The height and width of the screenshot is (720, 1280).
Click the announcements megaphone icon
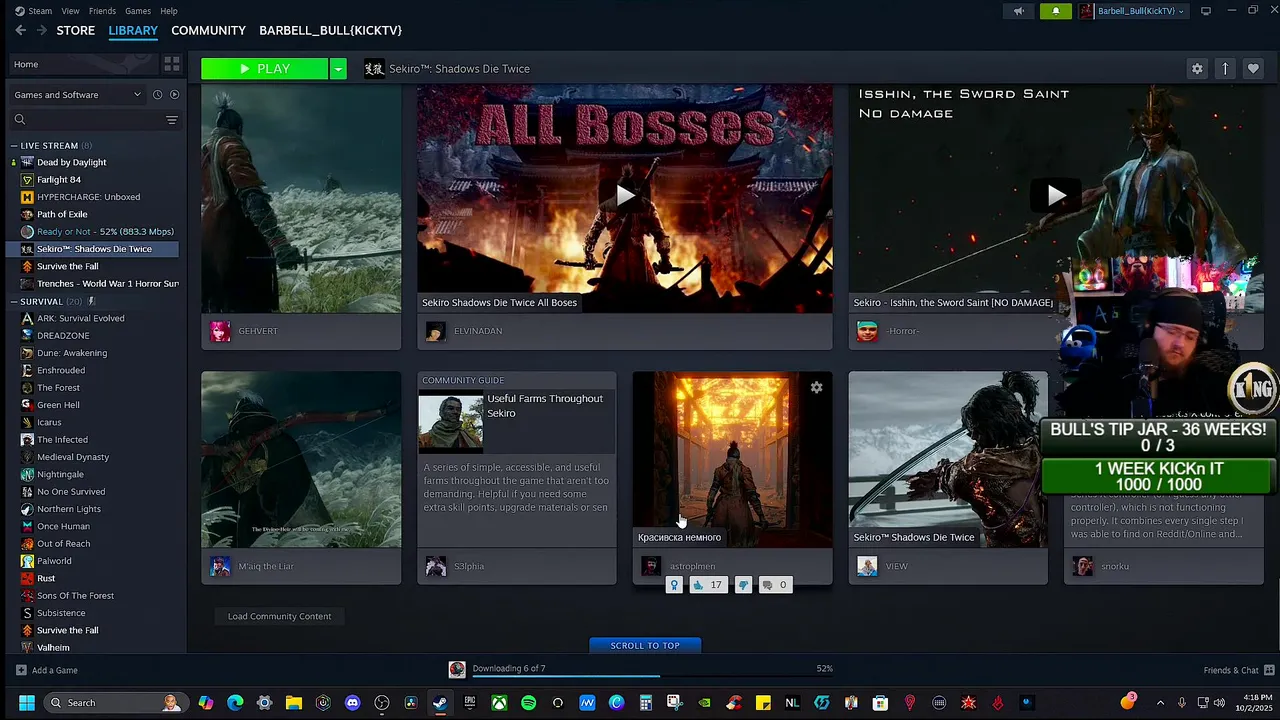pos(1019,11)
